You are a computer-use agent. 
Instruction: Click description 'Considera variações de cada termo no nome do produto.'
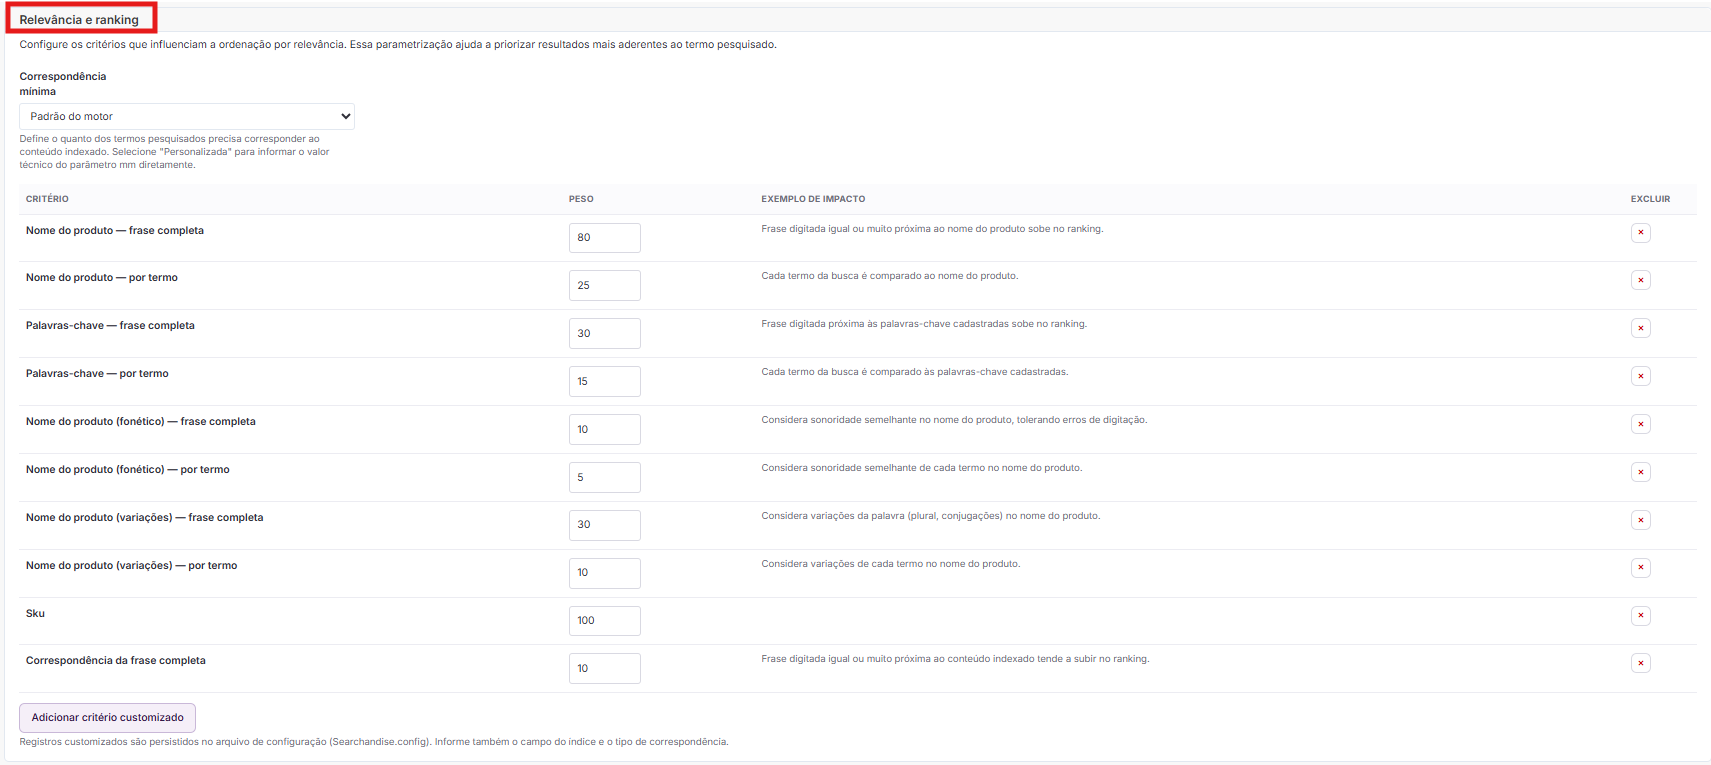point(891,564)
